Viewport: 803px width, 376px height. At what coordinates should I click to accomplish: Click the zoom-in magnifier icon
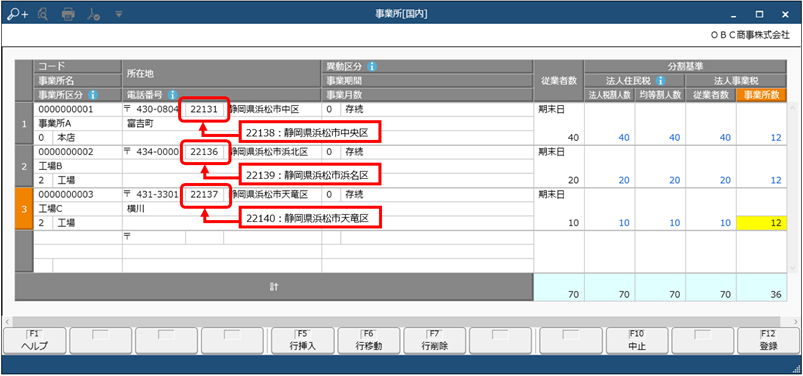point(17,14)
